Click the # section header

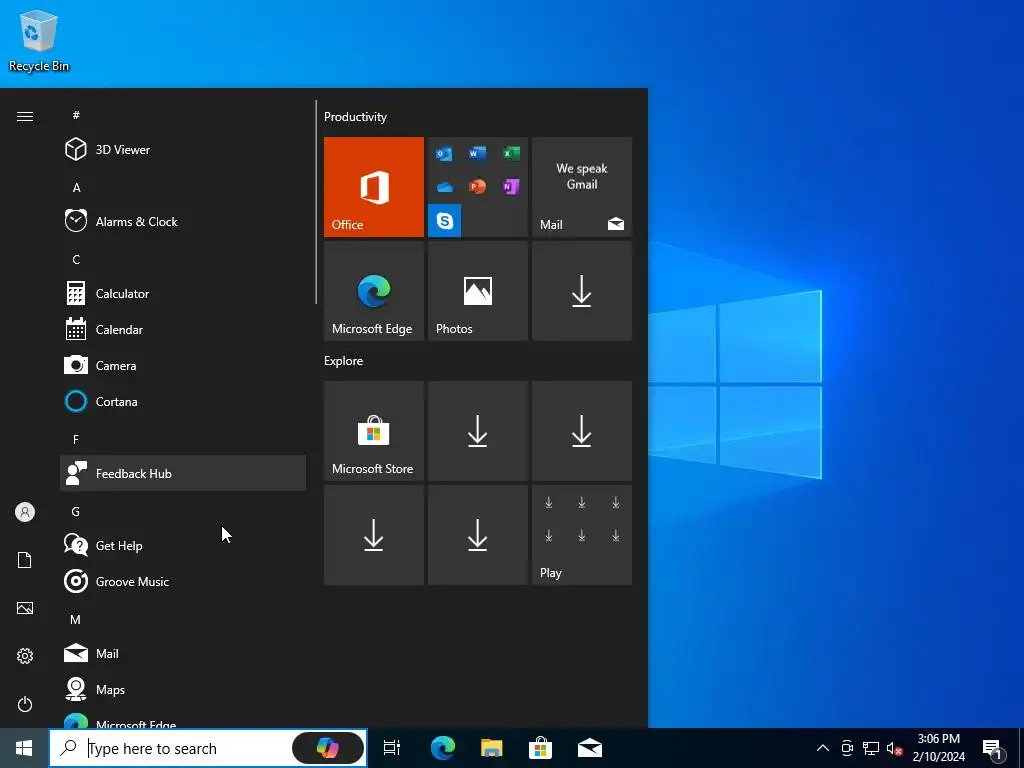coord(76,115)
